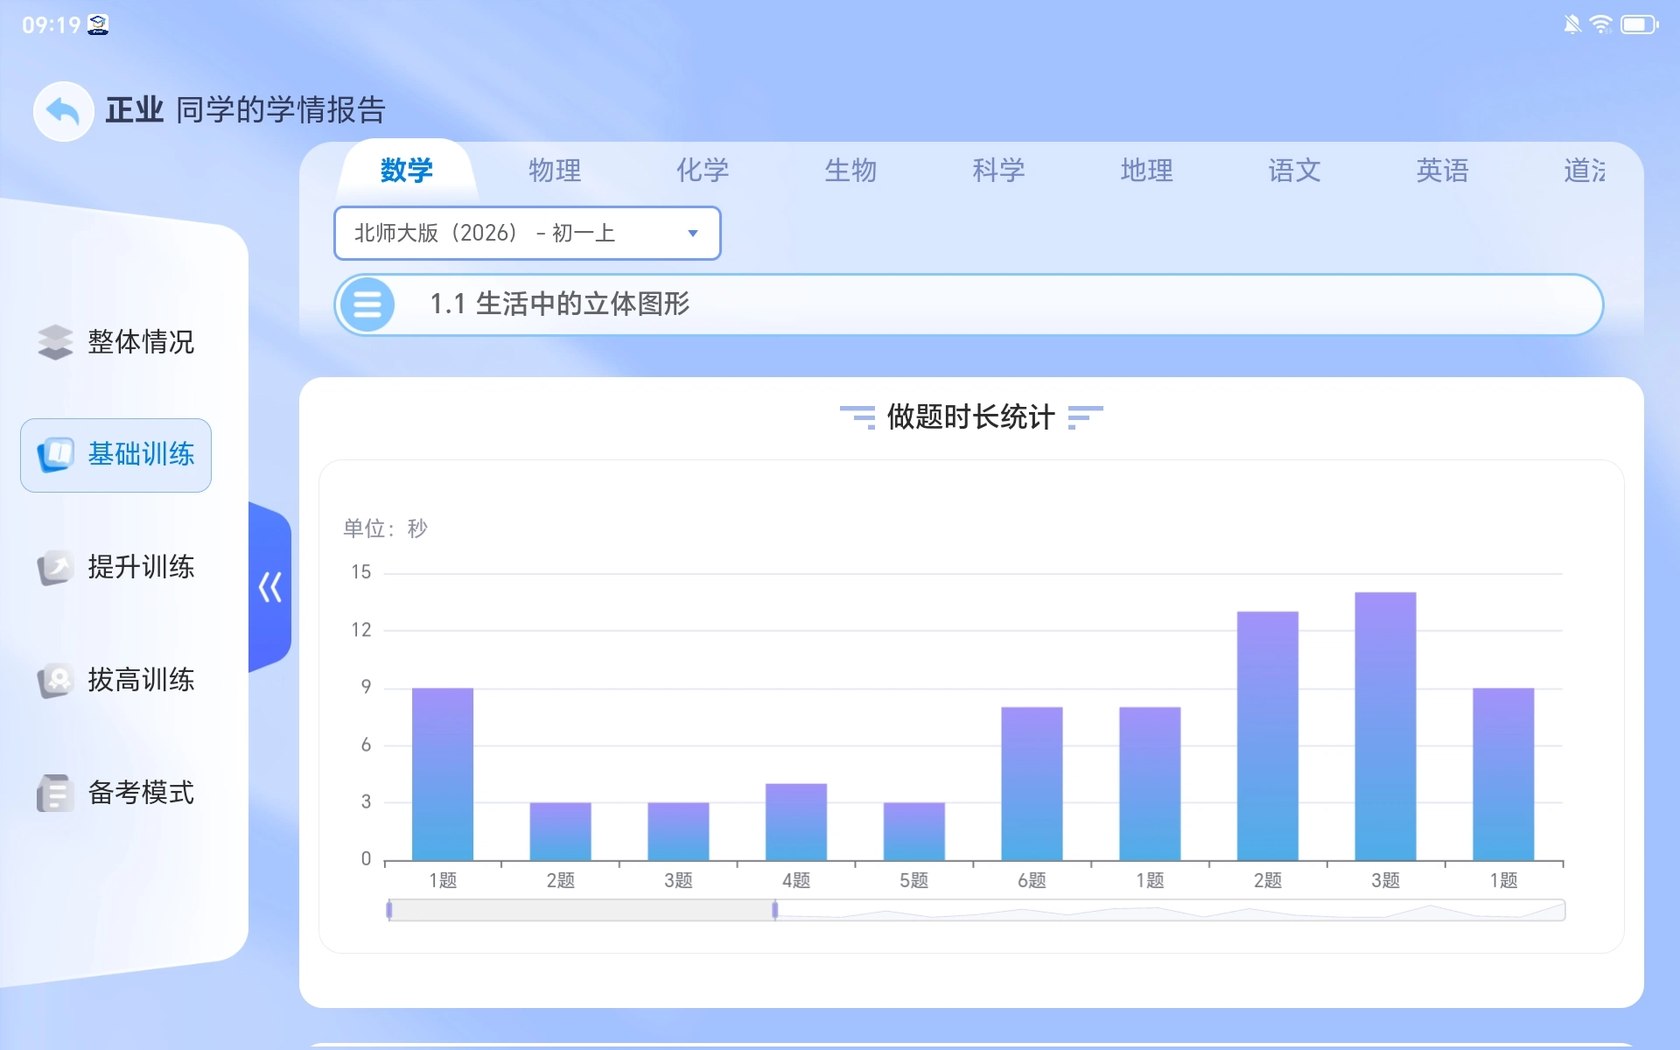Open the 英语 subject tab

pyautogui.click(x=1442, y=170)
